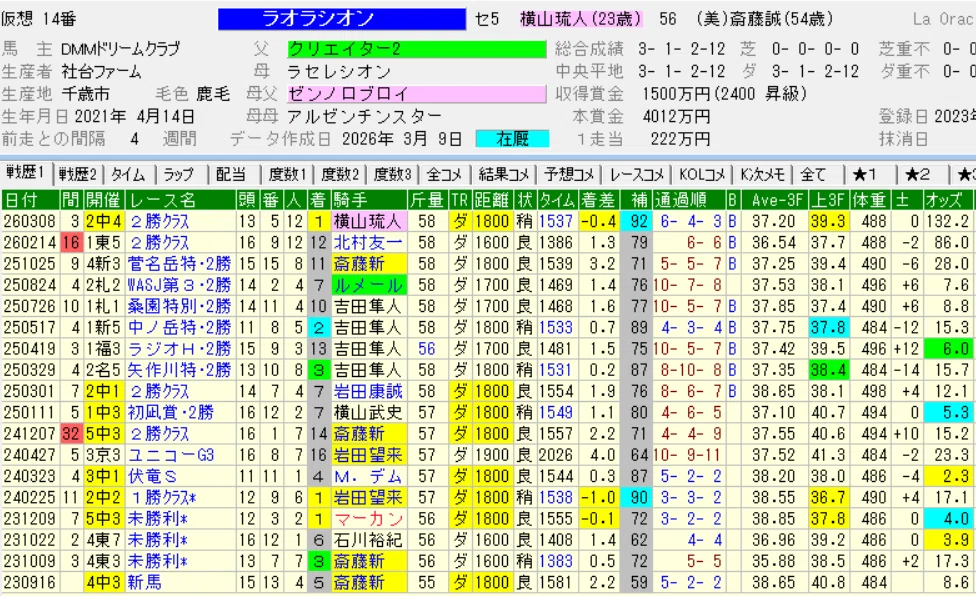The width and height of the screenshot is (976, 596).
Task: Click odds value 132.2
Action: click(x=947, y=221)
